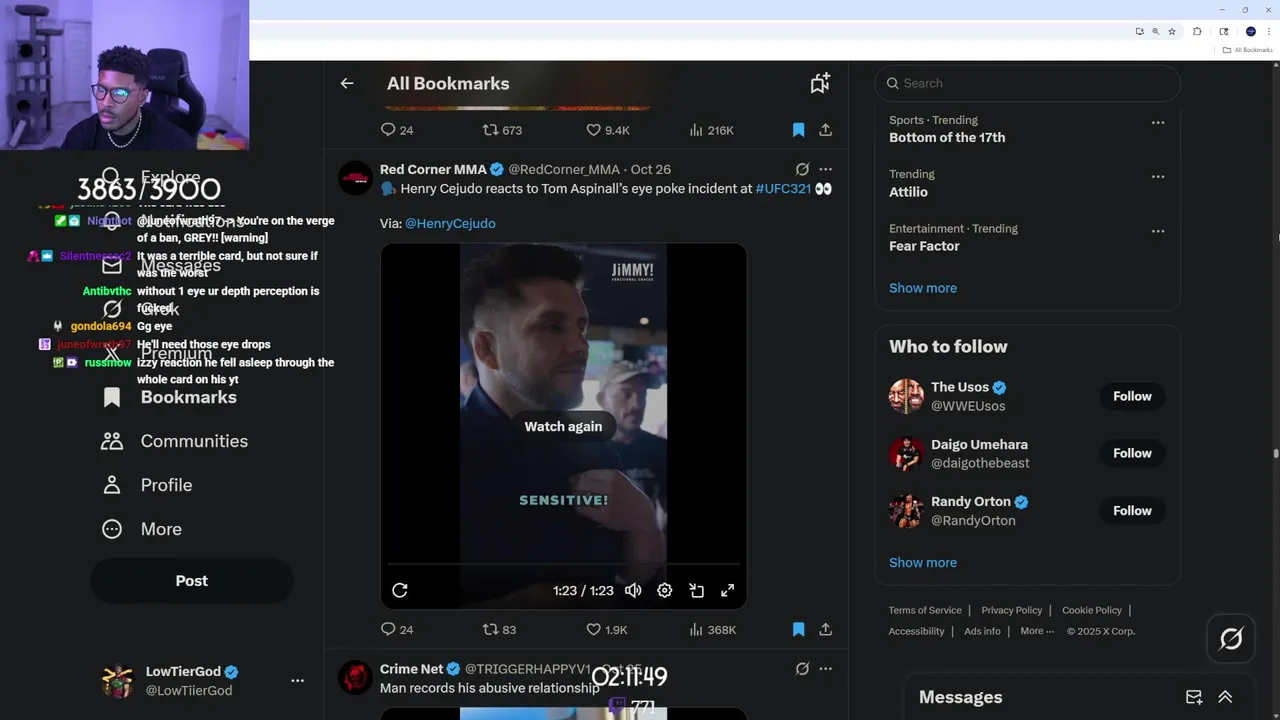
Task: View analytics showing 368K views
Action: click(712, 629)
